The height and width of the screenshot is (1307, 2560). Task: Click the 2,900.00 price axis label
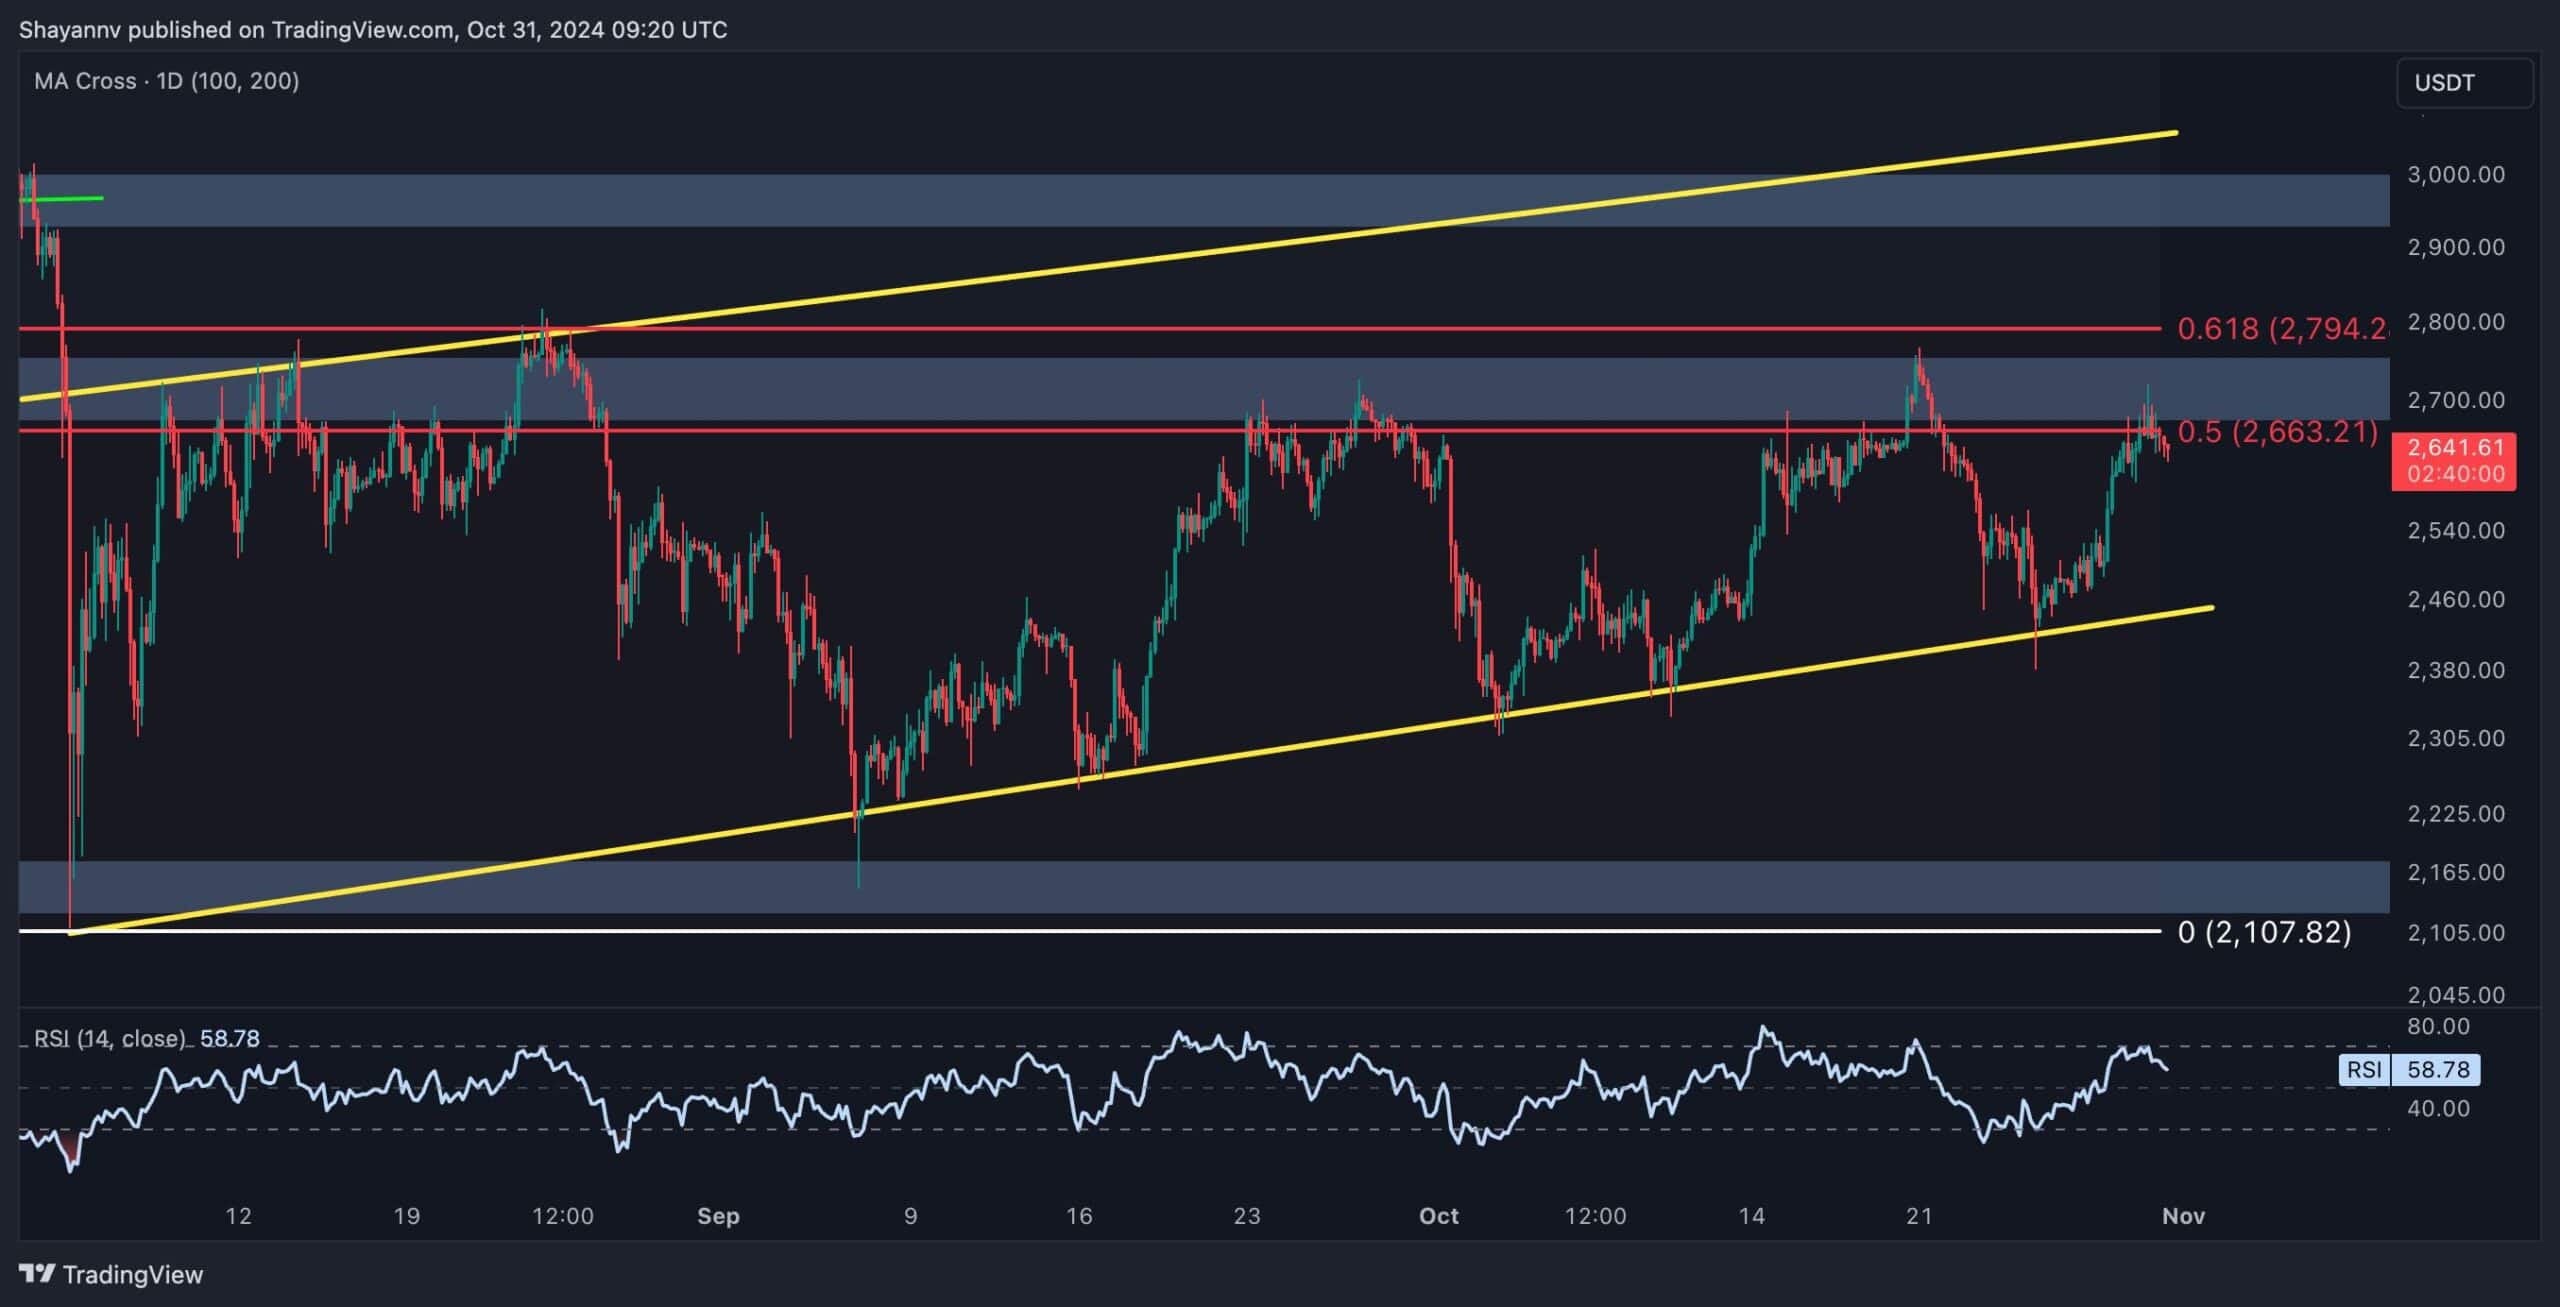[2456, 247]
